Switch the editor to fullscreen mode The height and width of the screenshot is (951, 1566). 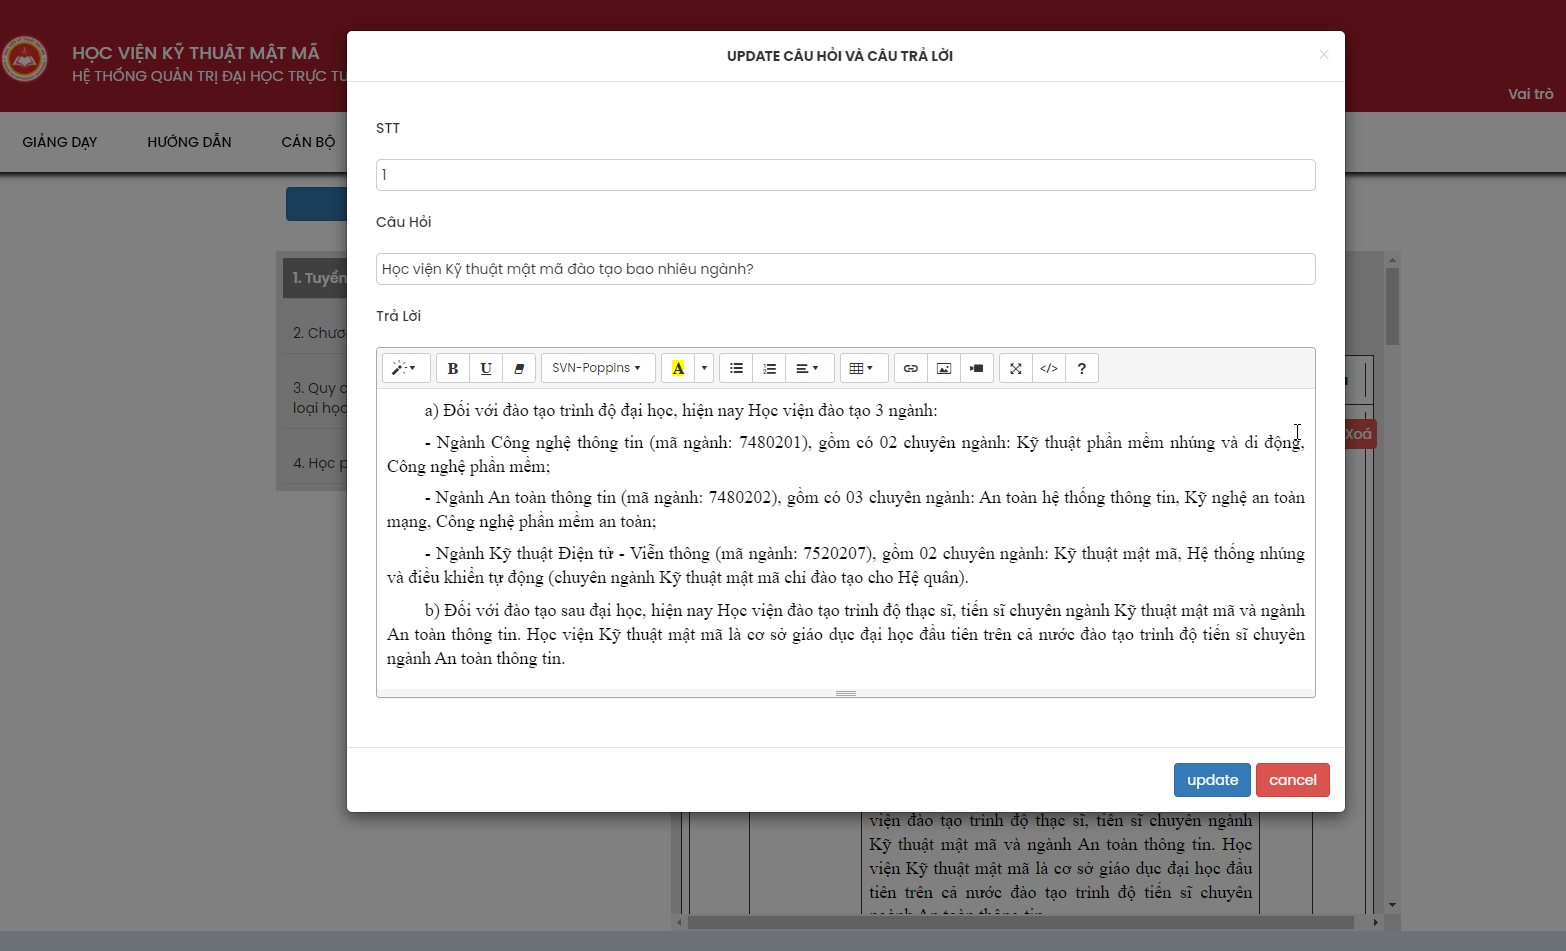point(1016,368)
